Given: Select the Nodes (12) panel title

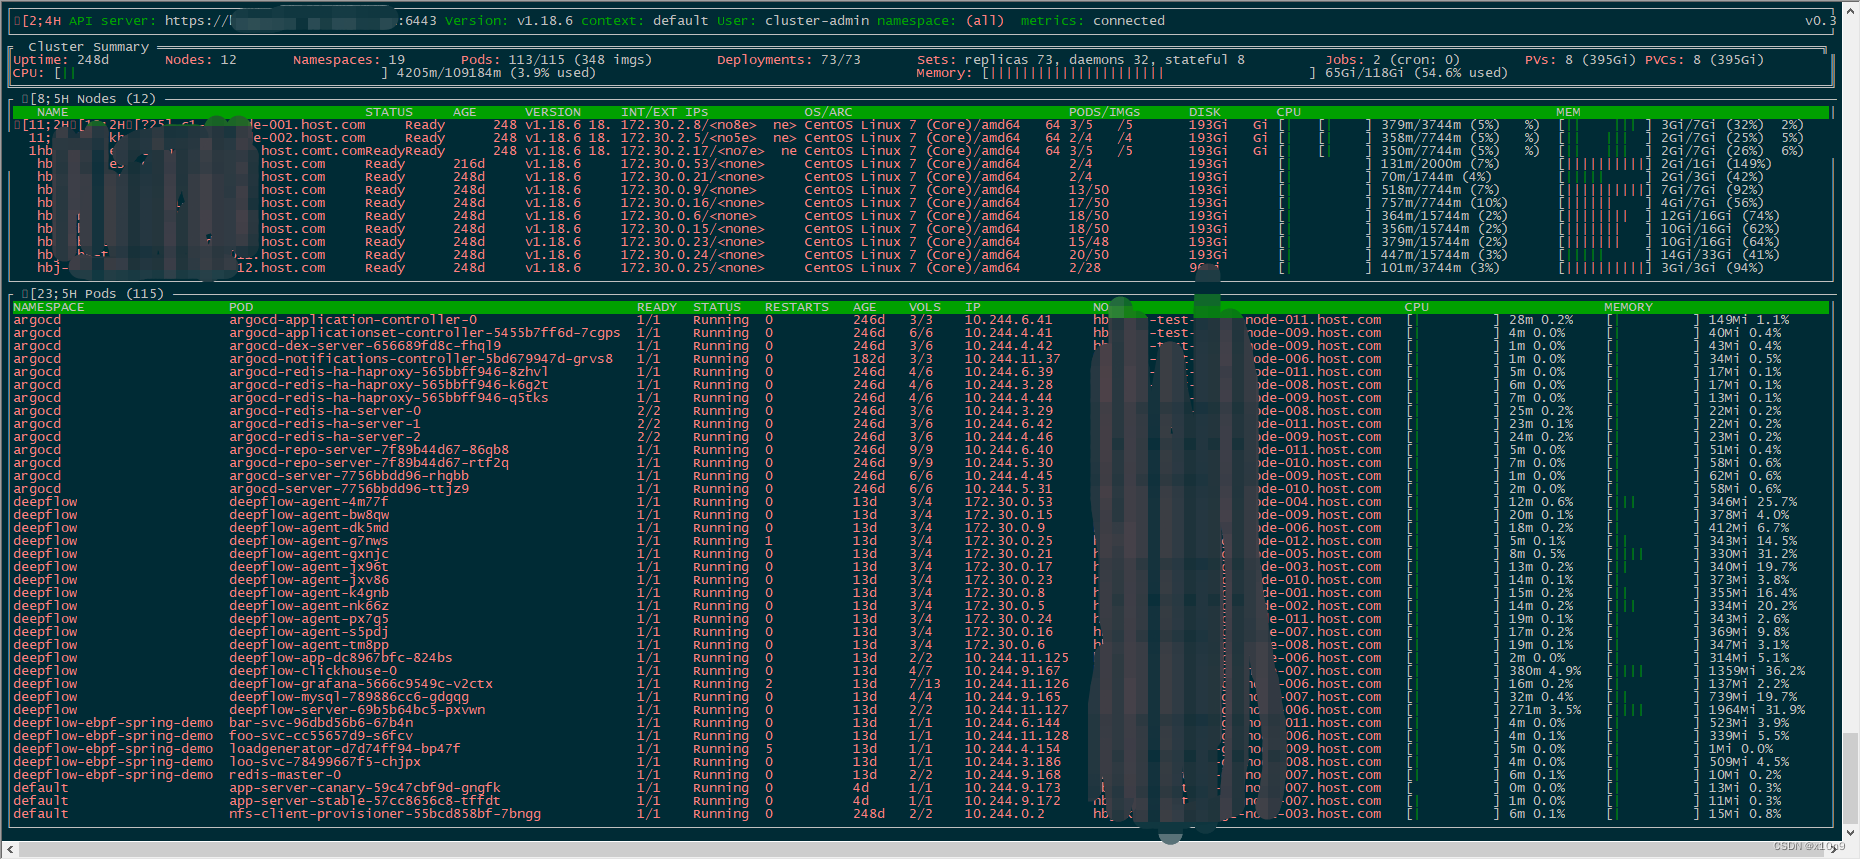Looking at the screenshot, I should 94,99.
